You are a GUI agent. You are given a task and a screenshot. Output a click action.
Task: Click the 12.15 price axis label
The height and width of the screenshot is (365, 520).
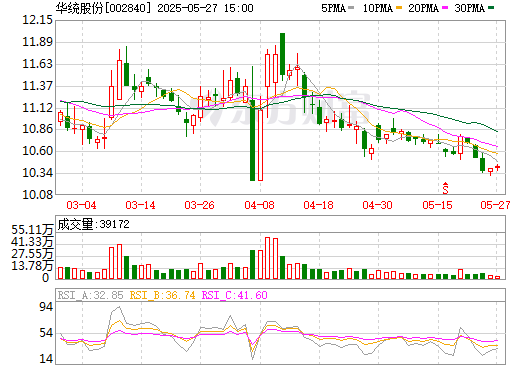pyautogui.click(x=37, y=20)
